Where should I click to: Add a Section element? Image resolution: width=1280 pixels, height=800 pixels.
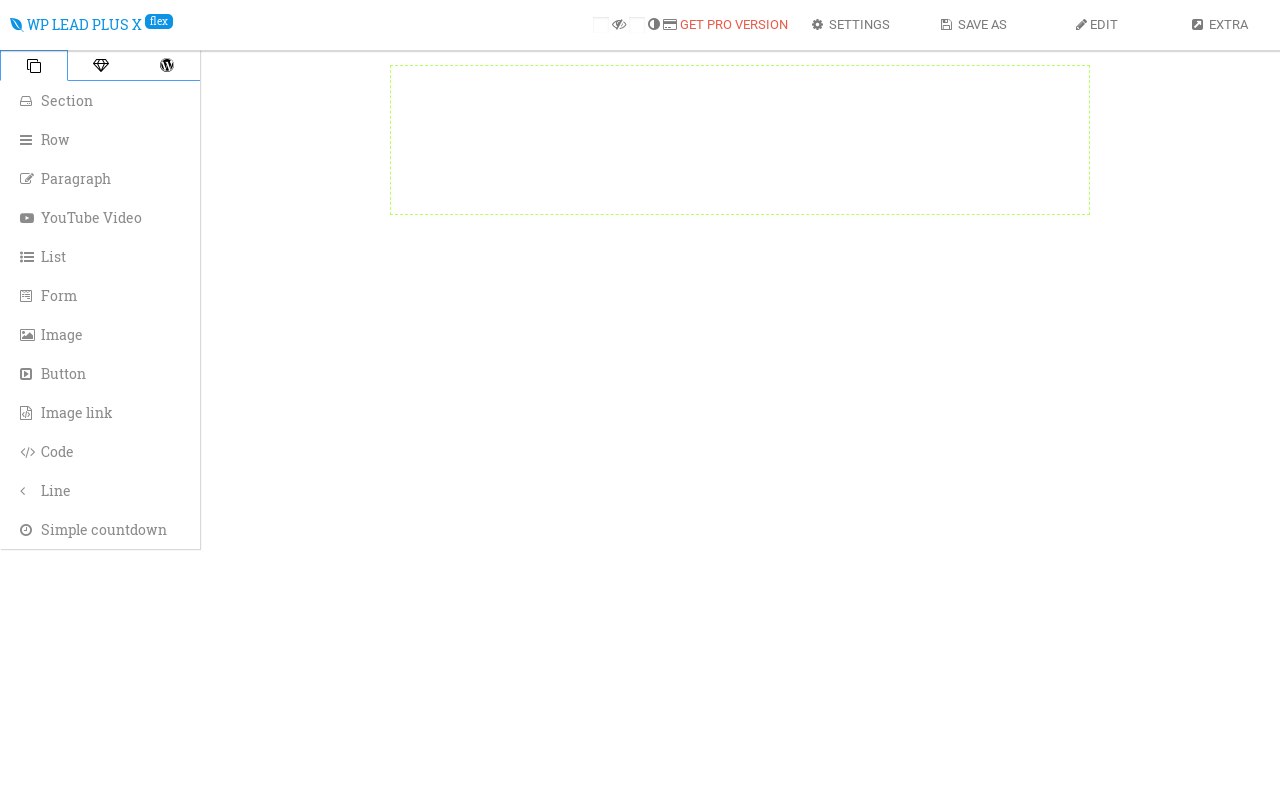(x=100, y=101)
